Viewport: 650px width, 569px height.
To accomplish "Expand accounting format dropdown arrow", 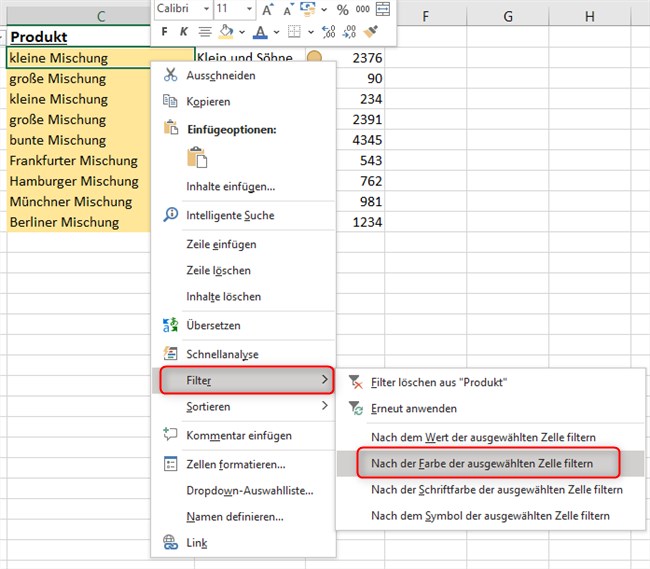I will 324,10.
